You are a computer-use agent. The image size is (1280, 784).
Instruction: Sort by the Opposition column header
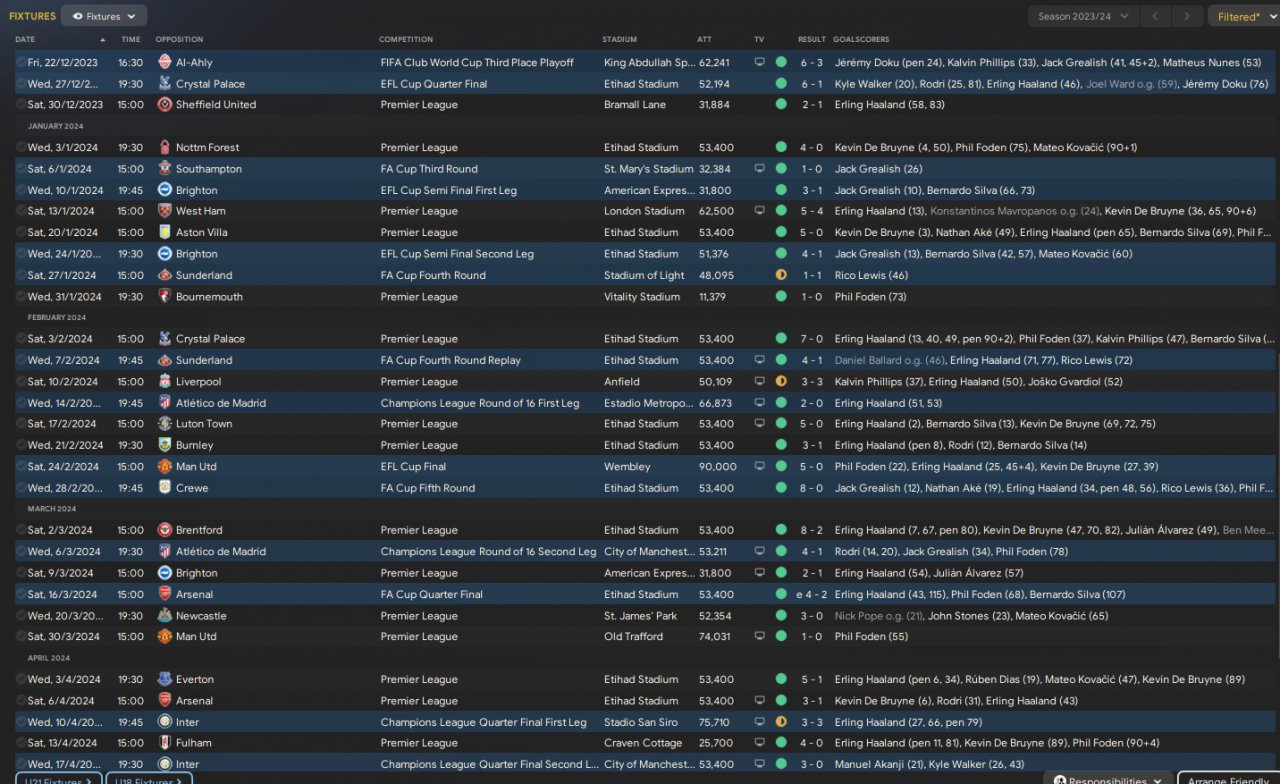pyautogui.click(x=180, y=40)
